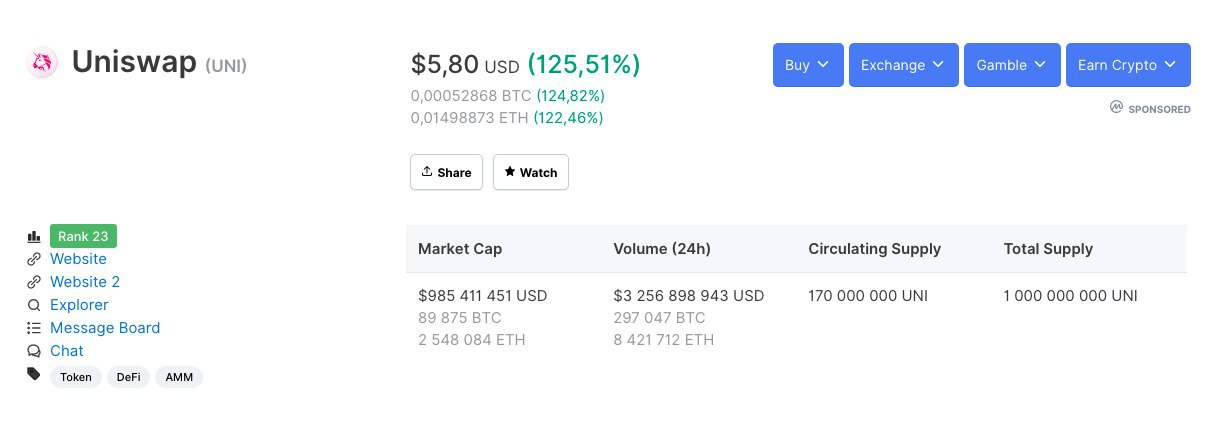Click the tag icon before Token
Image resolution: width=1215 pixels, height=448 pixels.
tap(34, 375)
